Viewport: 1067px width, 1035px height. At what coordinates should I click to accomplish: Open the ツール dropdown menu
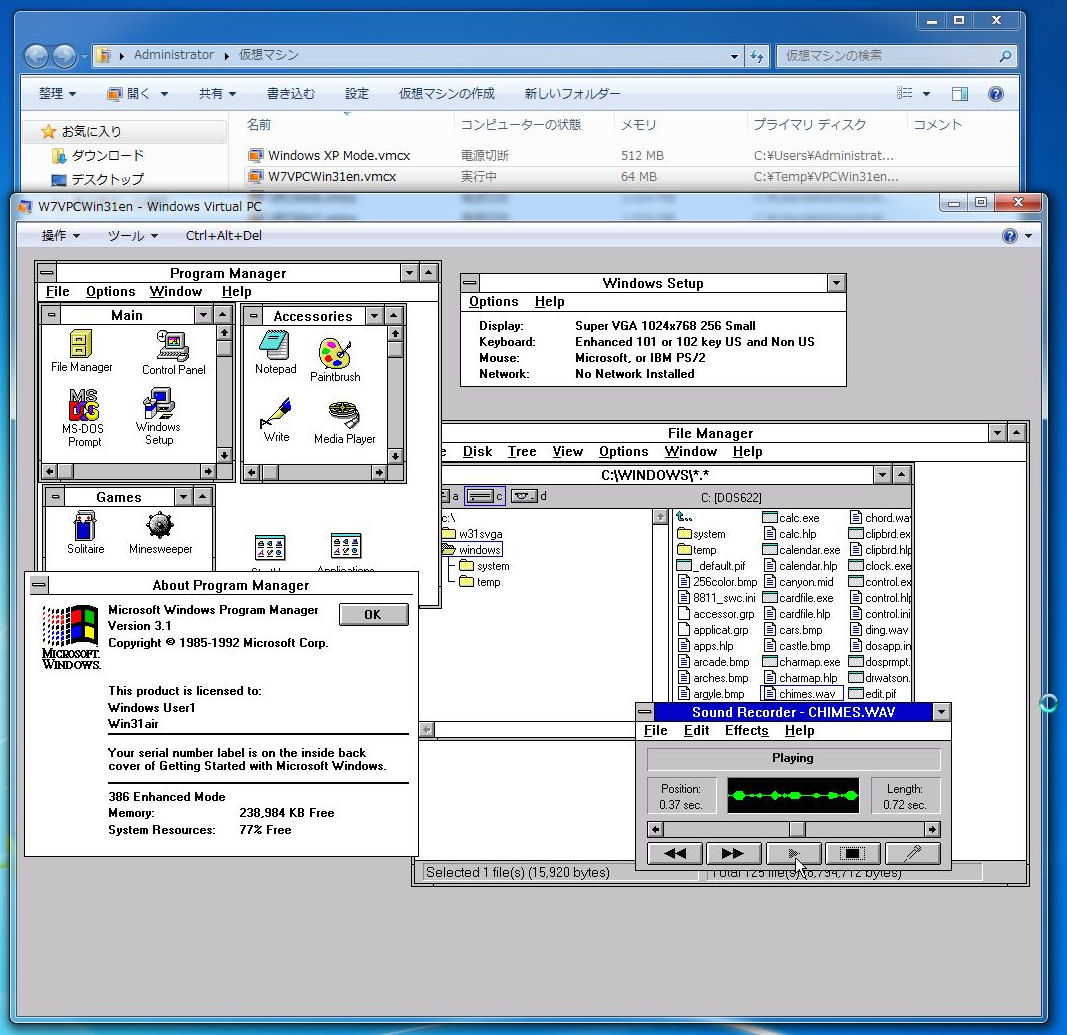(x=133, y=236)
